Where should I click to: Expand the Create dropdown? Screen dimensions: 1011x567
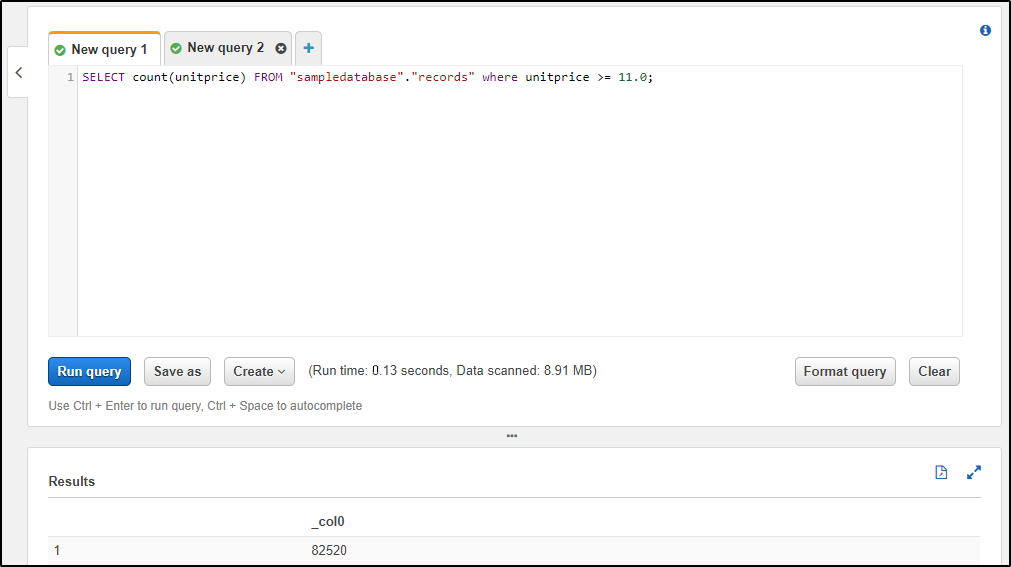(259, 371)
